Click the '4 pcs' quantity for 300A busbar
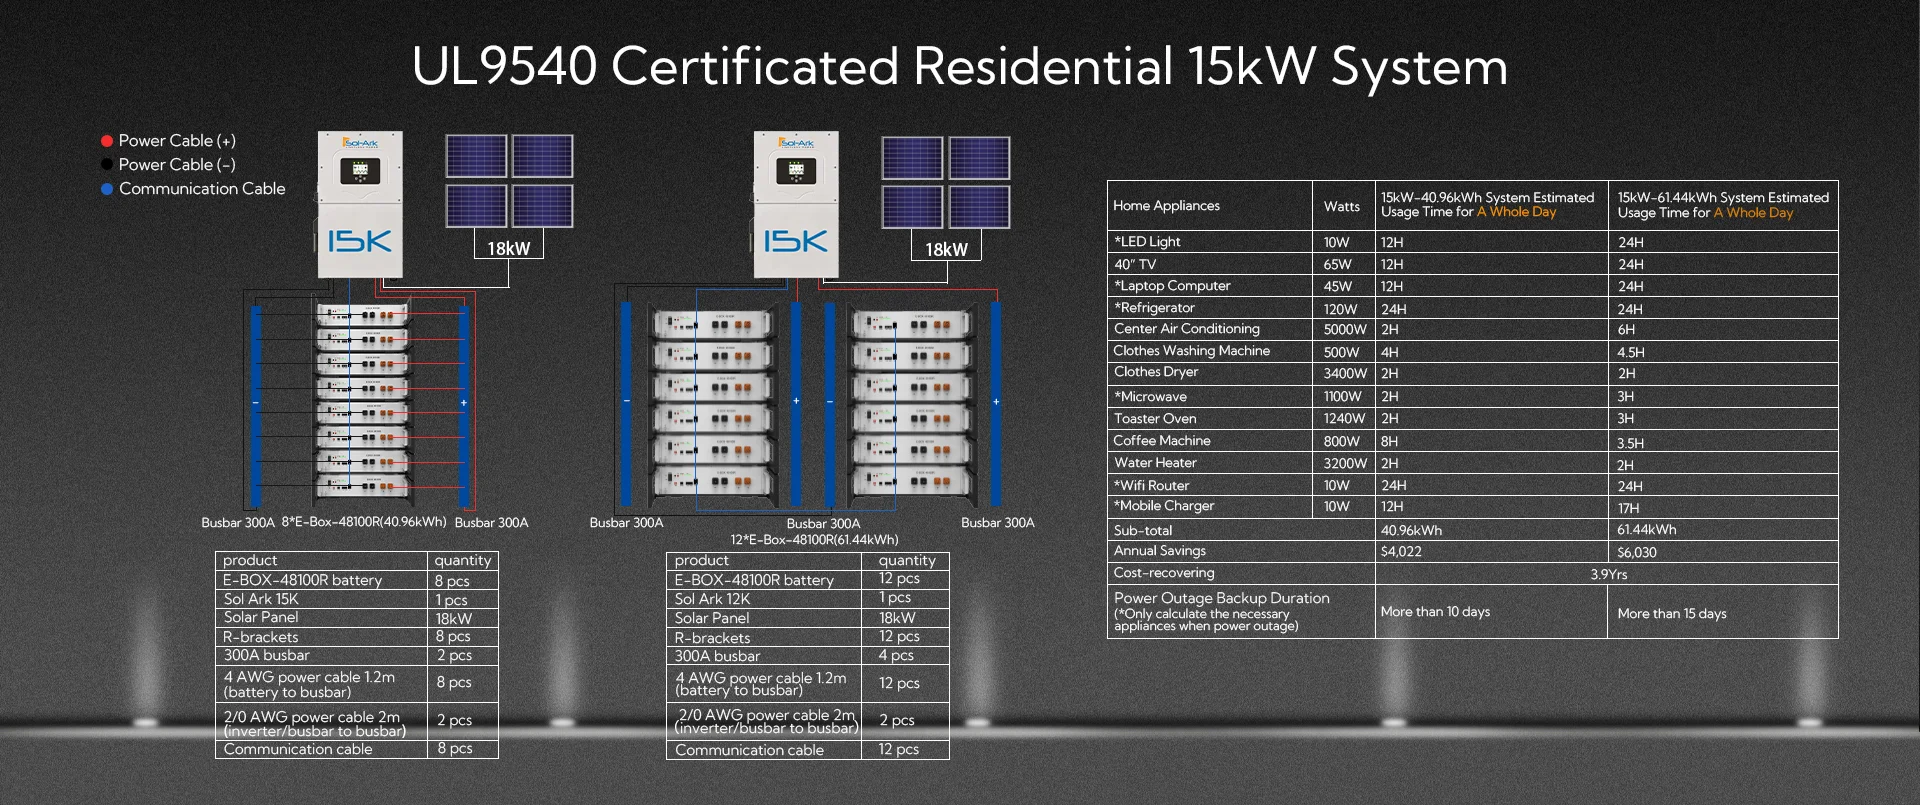This screenshot has height=805, width=1920. (x=896, y=656)
